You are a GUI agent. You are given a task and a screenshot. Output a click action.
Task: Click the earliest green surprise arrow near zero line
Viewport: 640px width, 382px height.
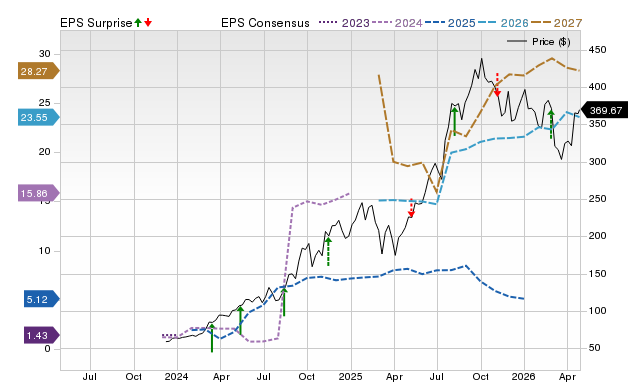pos(212,338)
